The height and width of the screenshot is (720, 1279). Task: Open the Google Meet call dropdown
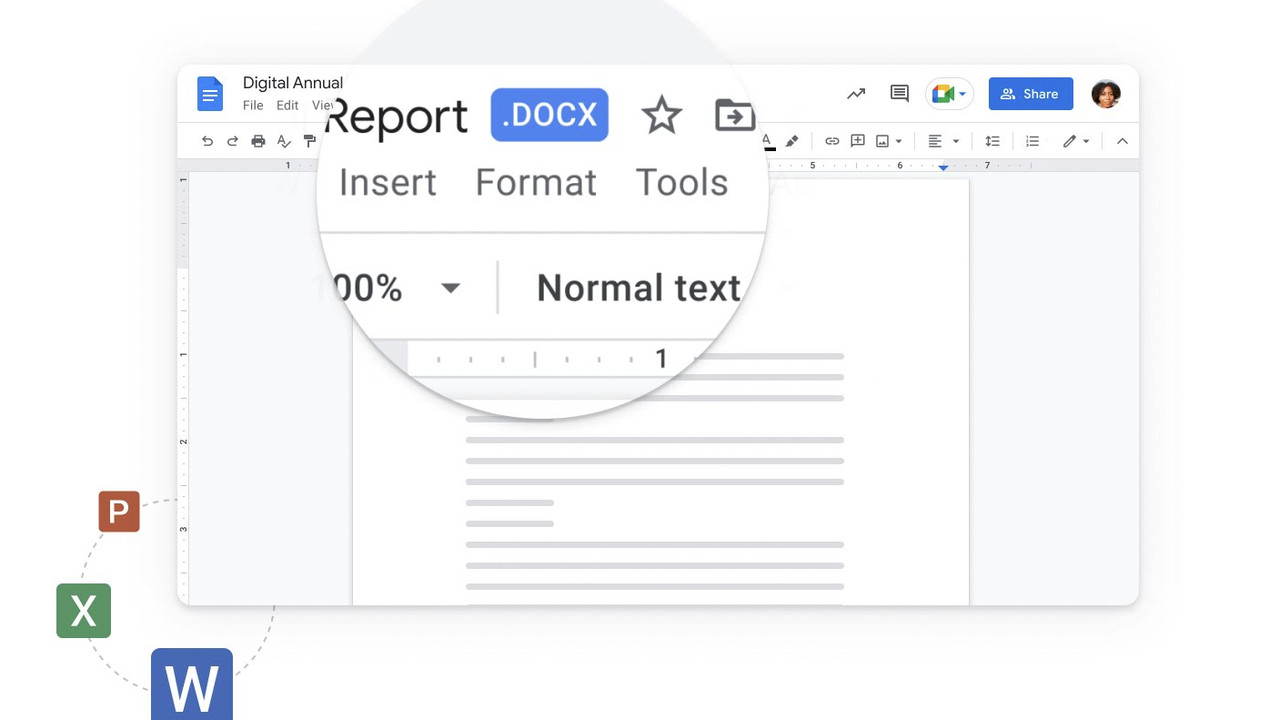(949, 94)
